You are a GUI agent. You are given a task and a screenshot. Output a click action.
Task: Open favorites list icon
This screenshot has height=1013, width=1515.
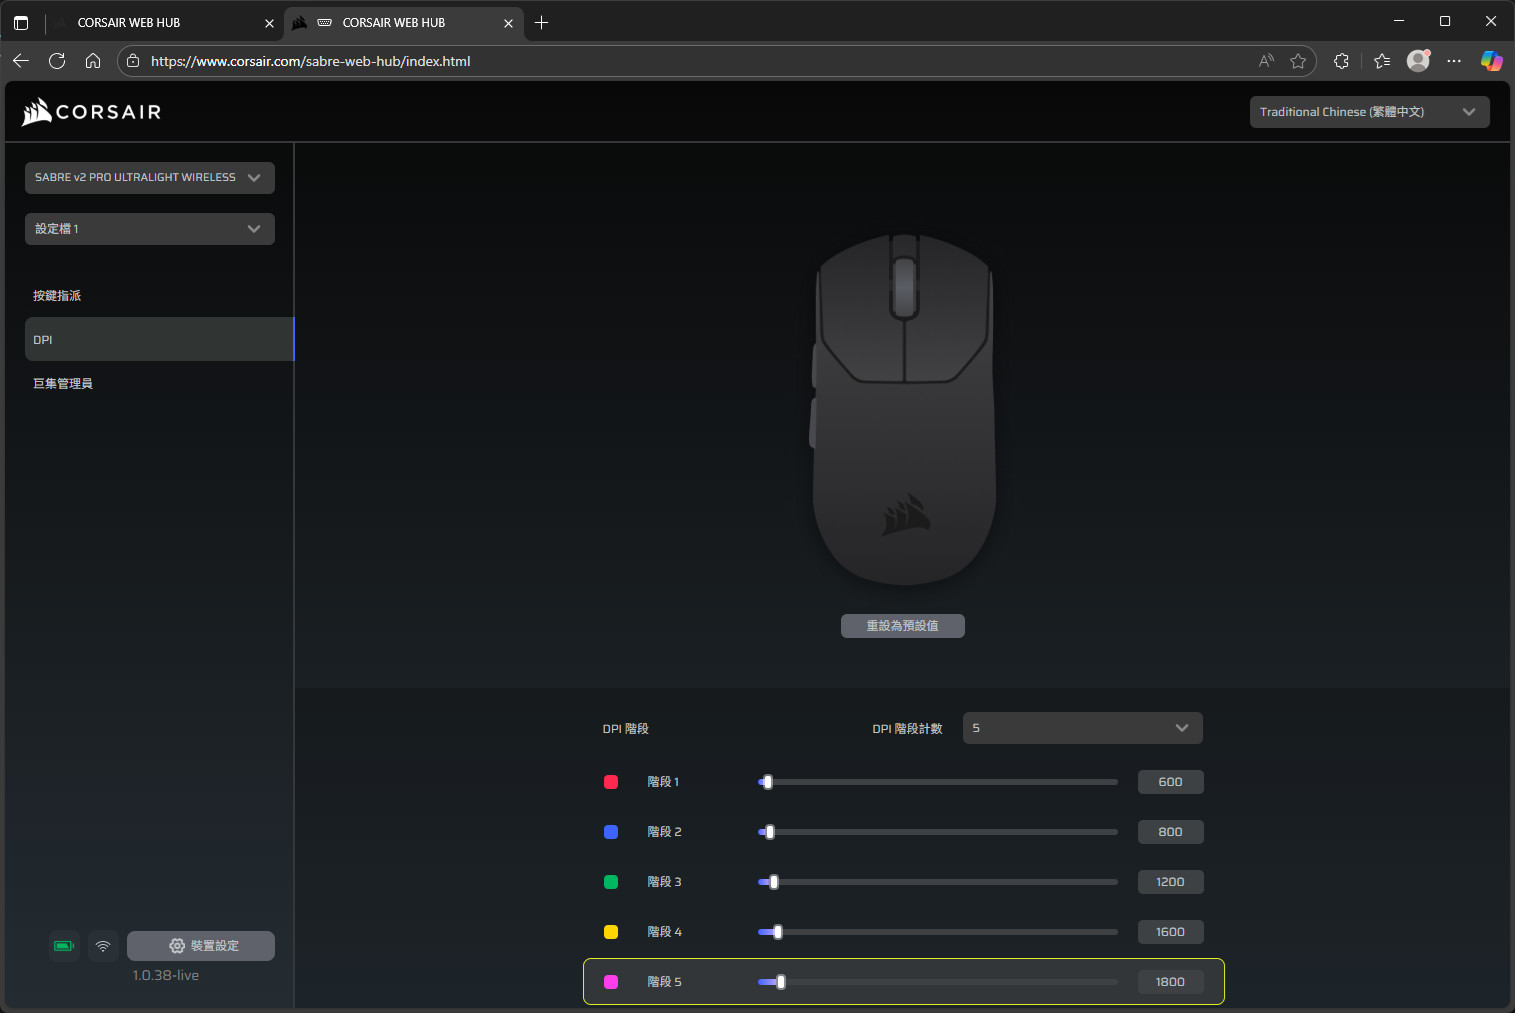pyautogui.click(x=1382, y=61)
